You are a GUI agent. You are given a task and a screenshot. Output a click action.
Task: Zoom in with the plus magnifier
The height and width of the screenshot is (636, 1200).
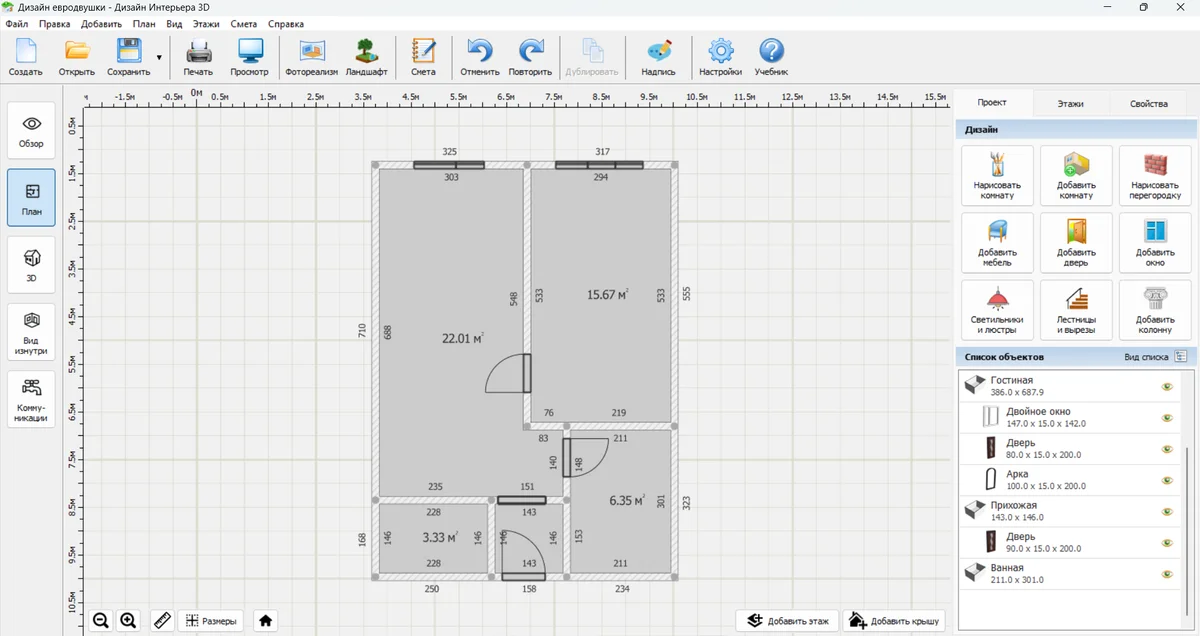tap(128, 621)
